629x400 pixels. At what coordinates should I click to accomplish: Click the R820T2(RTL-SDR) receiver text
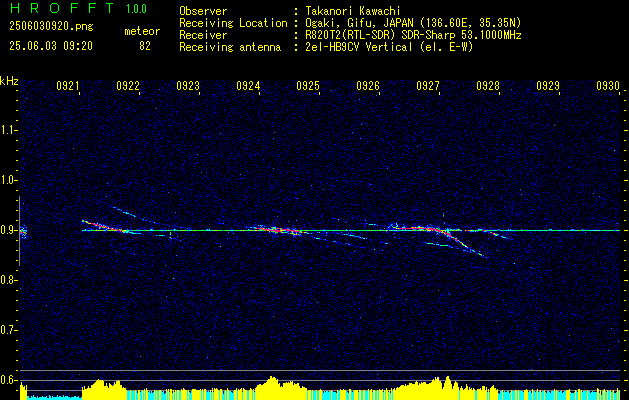[413, 35]
